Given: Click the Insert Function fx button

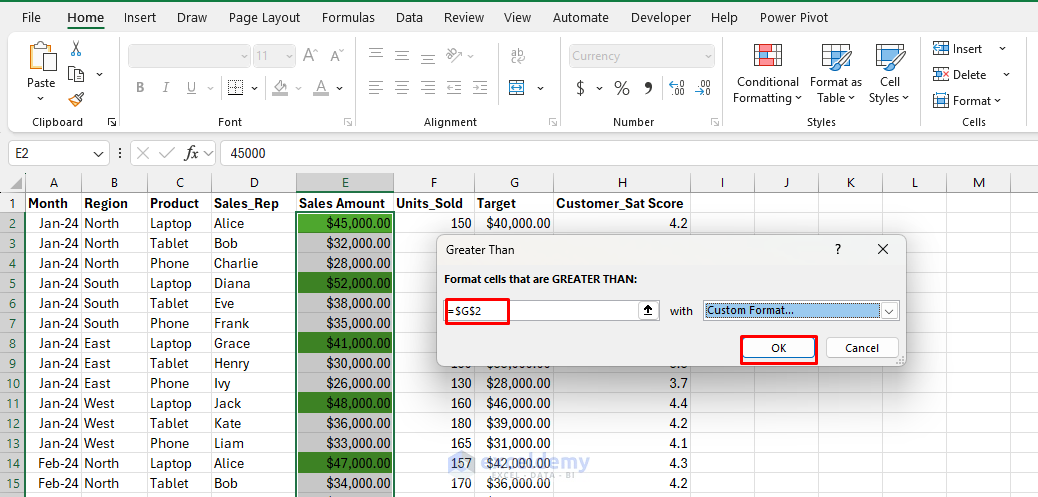Looking at the screenshot, I should [x=191, y=154].
